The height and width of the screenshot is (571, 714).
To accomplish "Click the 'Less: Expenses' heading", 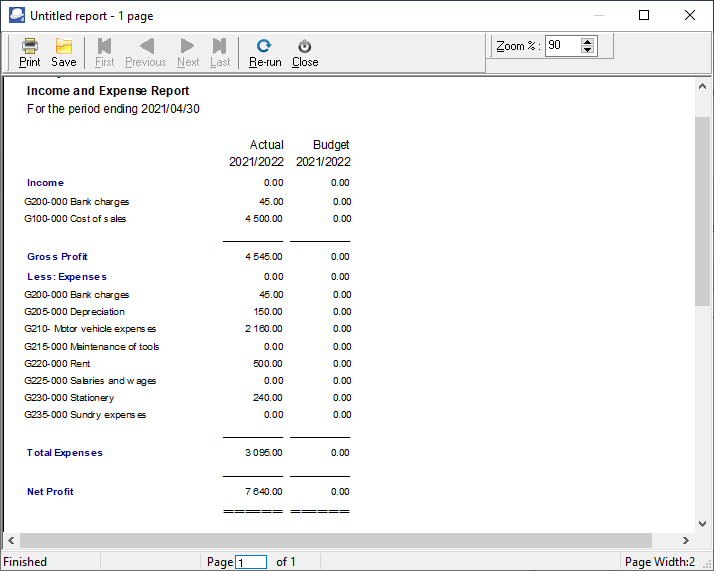I will tap(67, 277).
